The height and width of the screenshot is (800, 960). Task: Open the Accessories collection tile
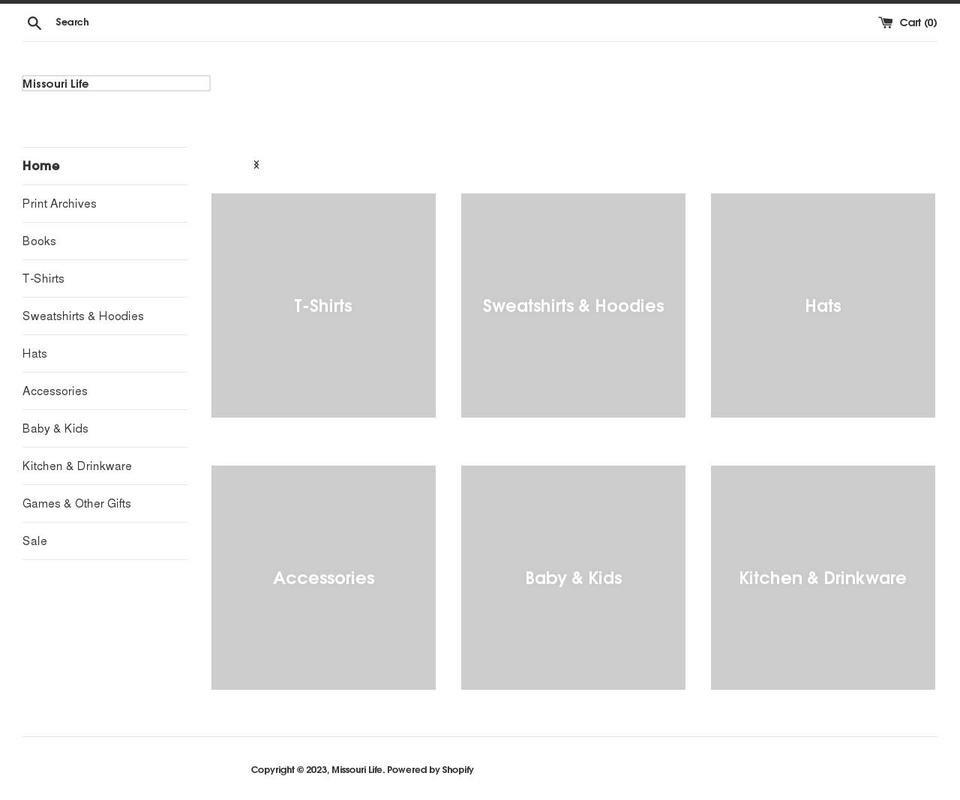[323, 578]
